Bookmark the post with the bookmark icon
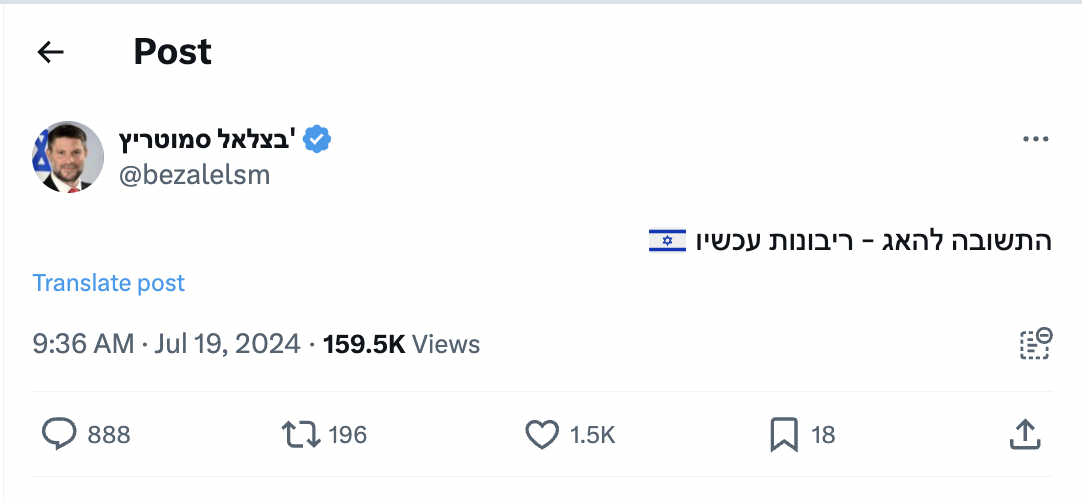 (x=782, y=434)
